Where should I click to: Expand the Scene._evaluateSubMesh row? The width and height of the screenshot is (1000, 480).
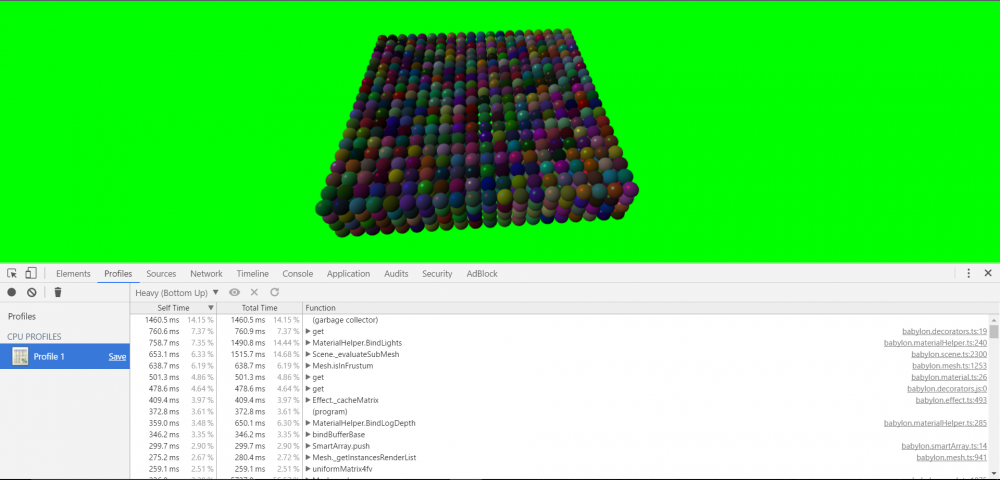308,354
